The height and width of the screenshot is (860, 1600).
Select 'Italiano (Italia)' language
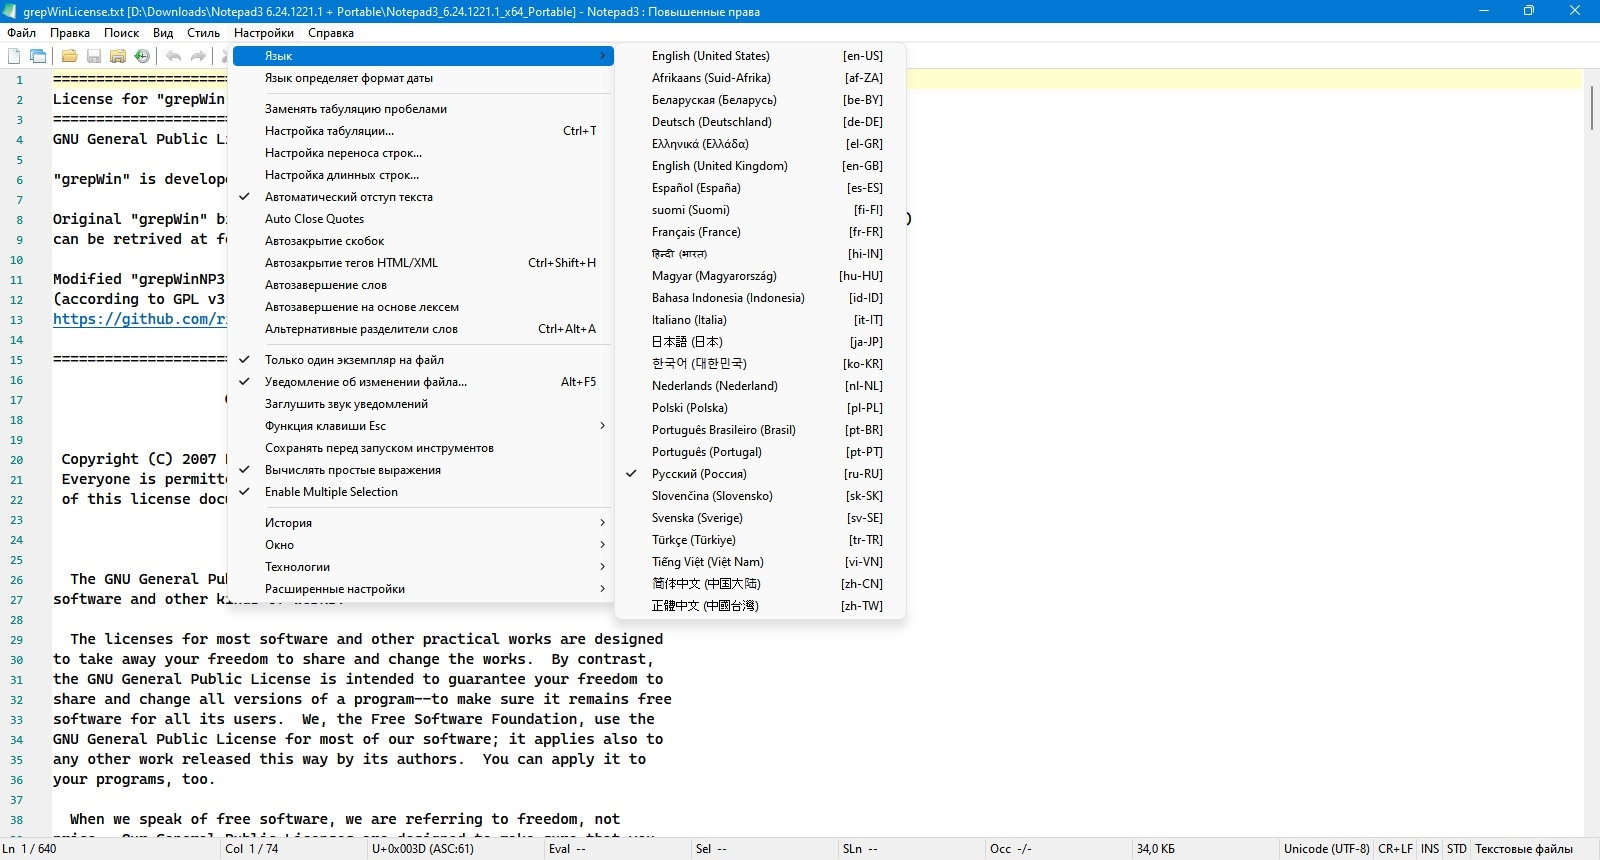(760, 320)
